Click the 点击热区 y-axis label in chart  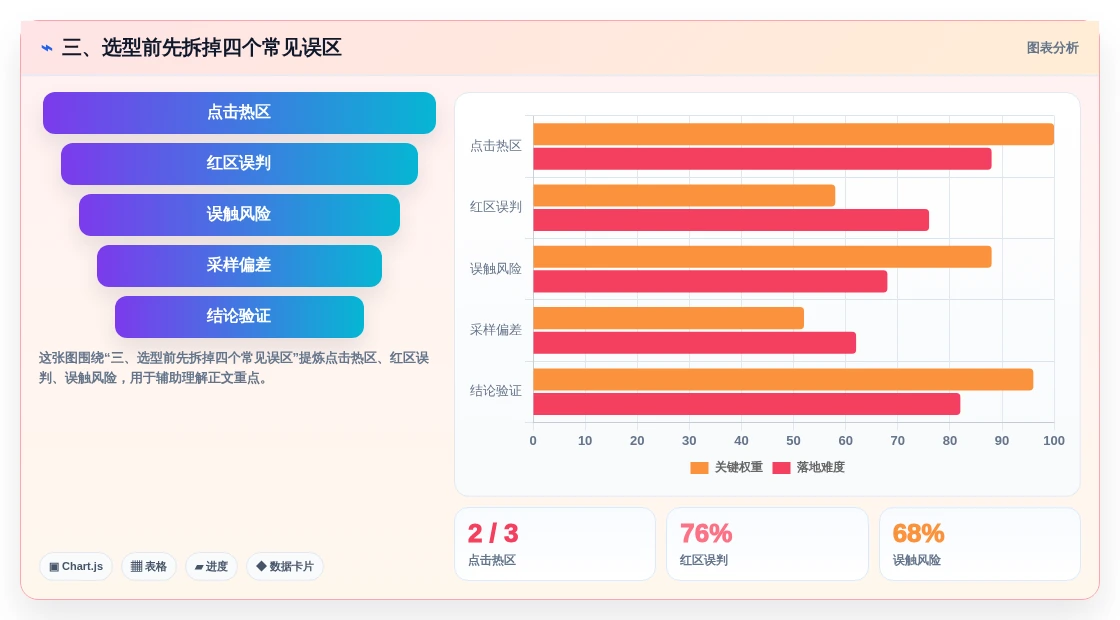[x=496, y=146]
